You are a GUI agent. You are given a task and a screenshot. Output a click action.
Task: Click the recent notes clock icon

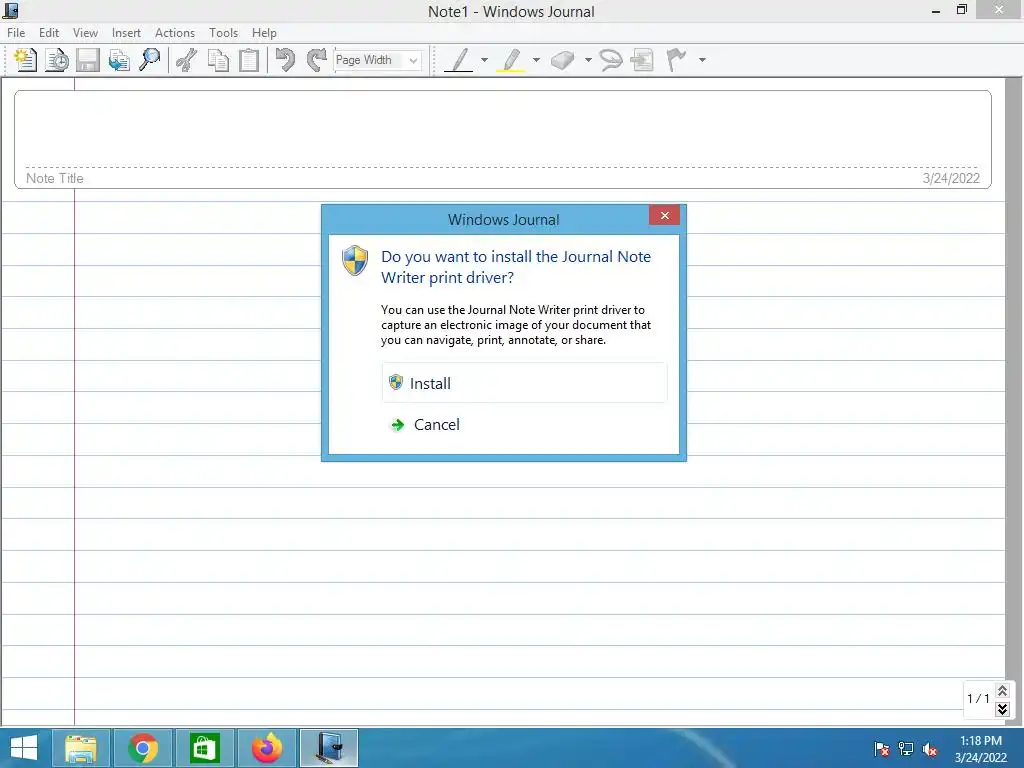point(57,60)
